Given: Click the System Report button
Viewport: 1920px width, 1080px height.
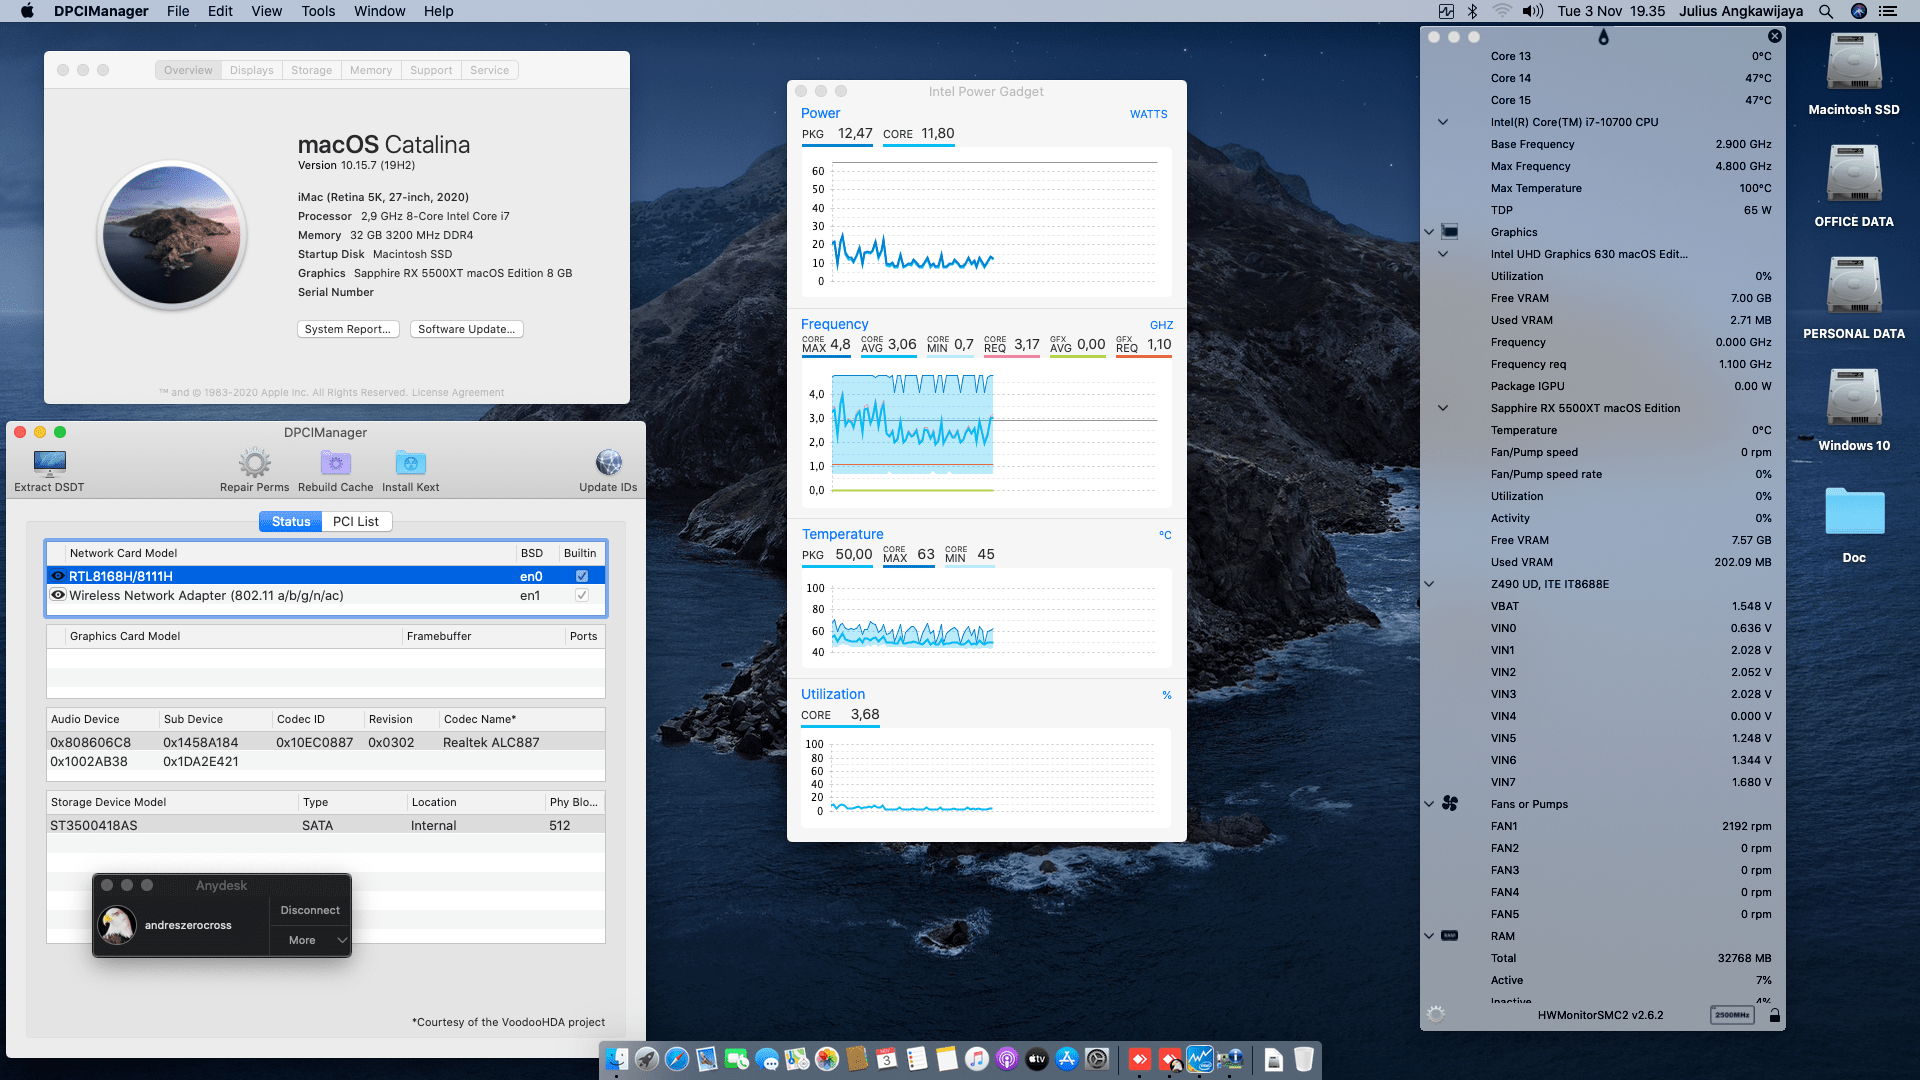Looking at the screenshot, I should point(348,329).
